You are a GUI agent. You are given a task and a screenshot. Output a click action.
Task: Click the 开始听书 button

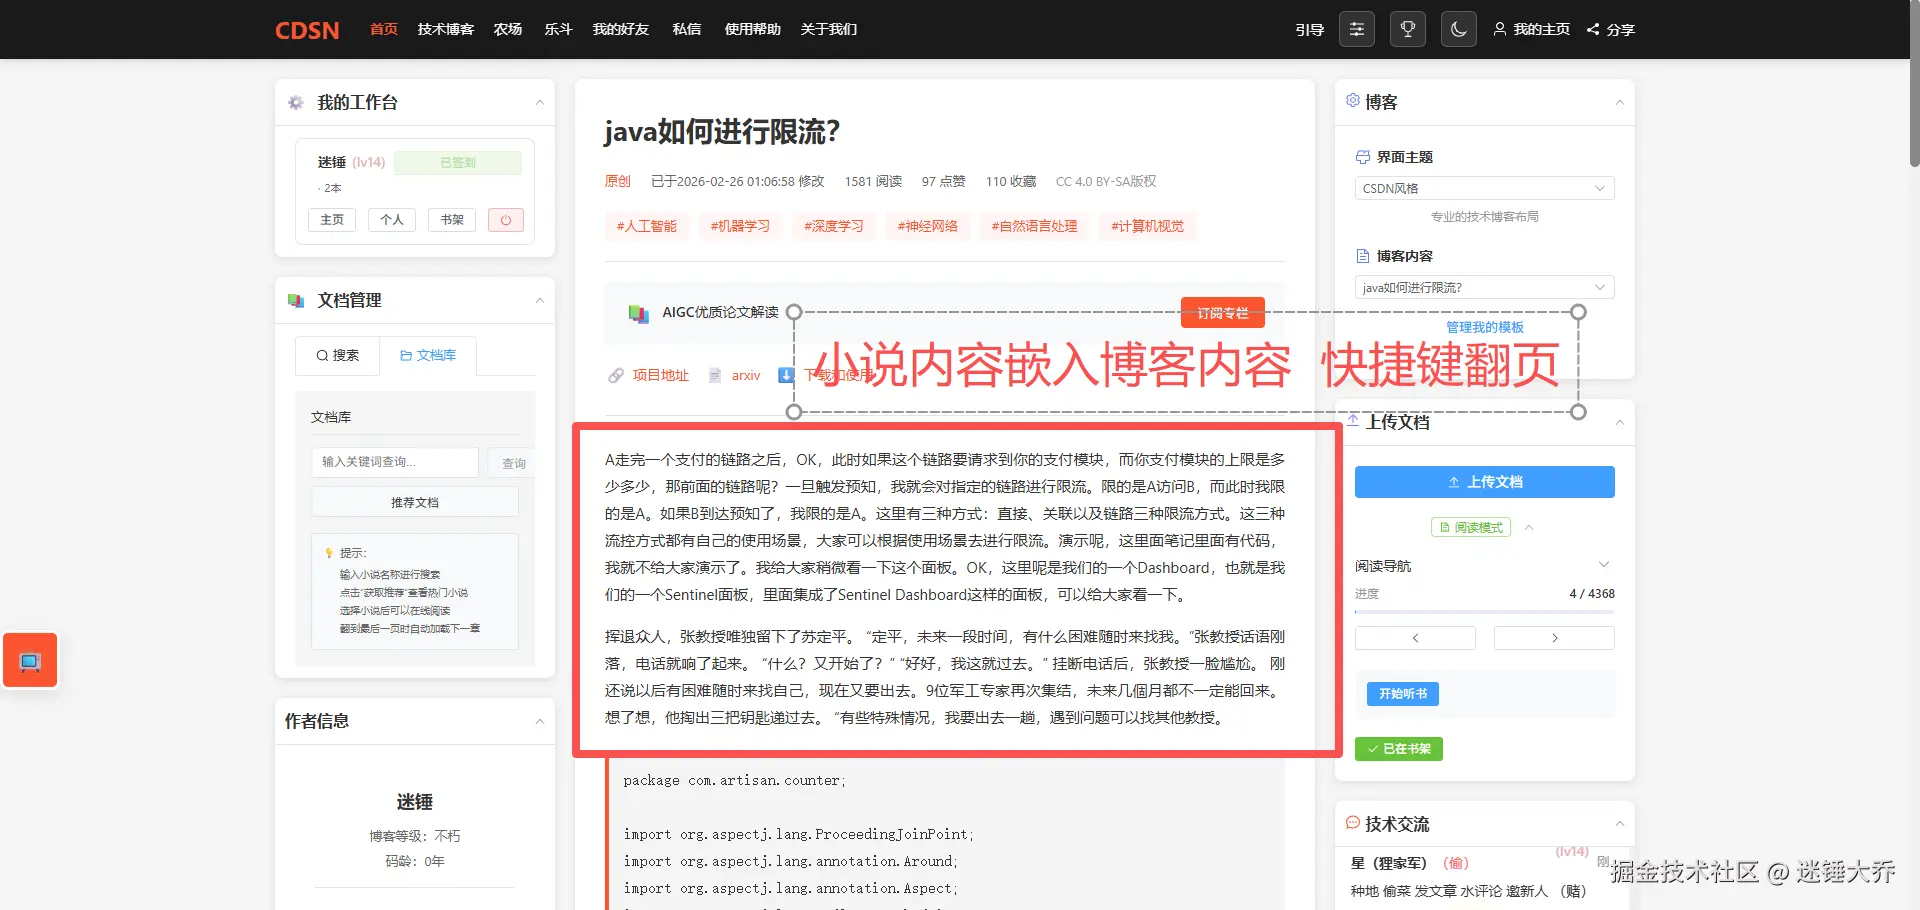[1403, 694]
